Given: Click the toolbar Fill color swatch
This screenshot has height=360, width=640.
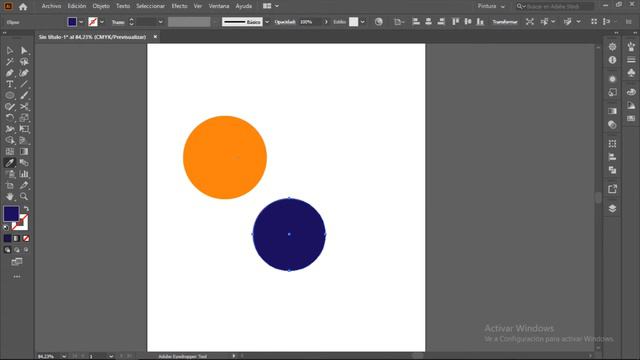Looking at the screenshot, I should 11,214.
